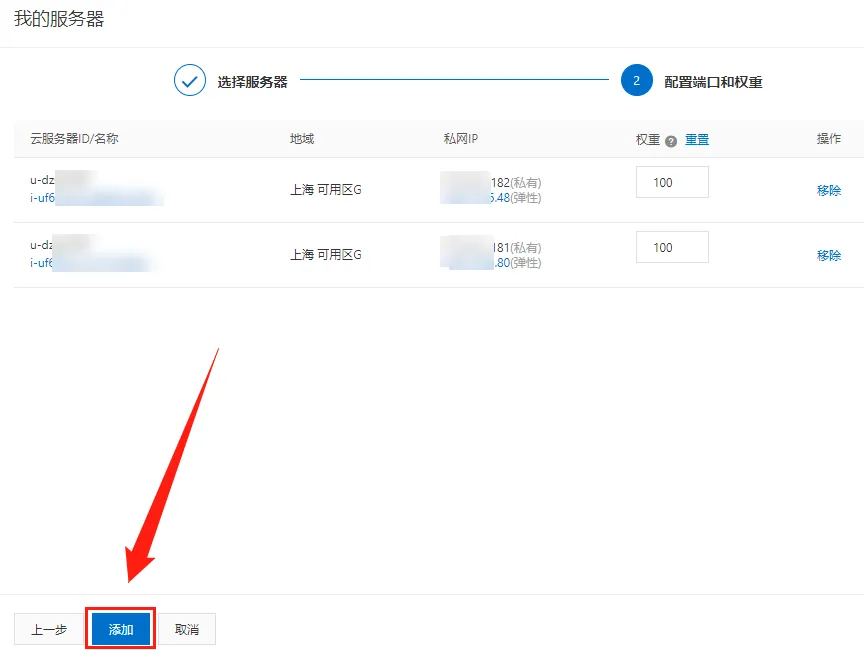
Task: Click the 云服务器ID/名称 column header
Action: [74, 139]
